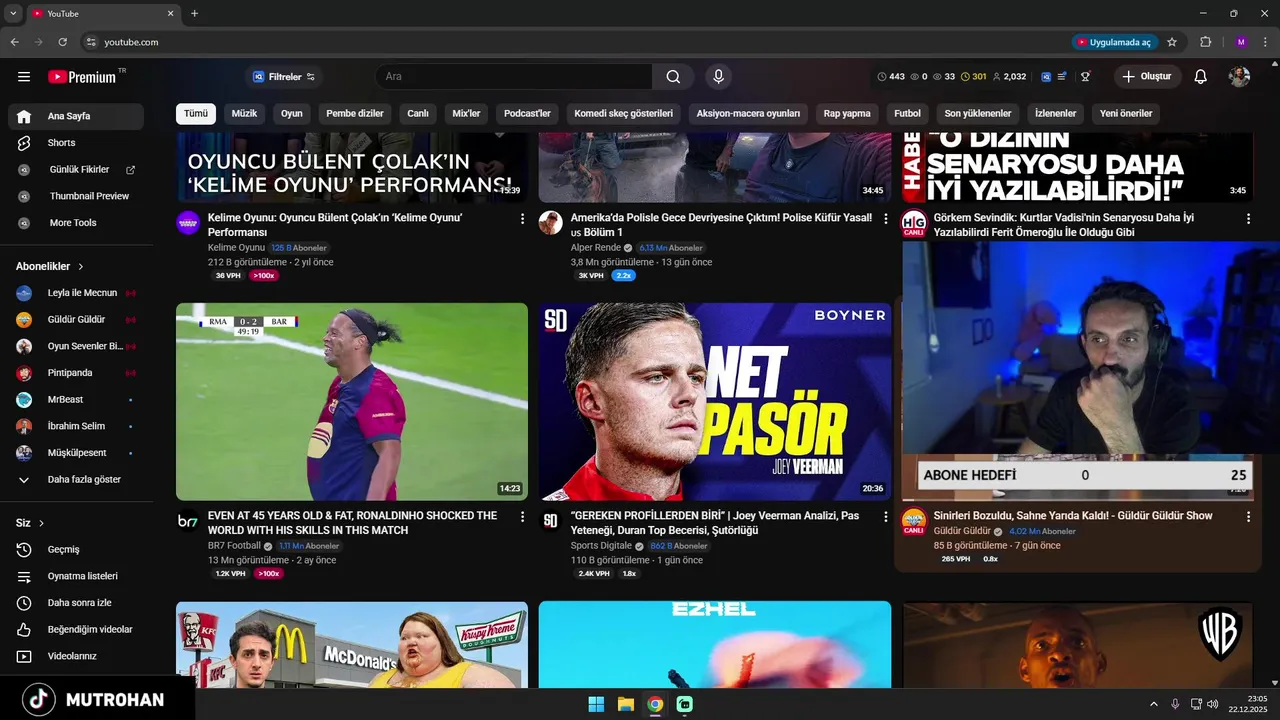This screenshot has height=720, width=1280.
Task: Go back with the browser arrow
Action: coord(15,42)
